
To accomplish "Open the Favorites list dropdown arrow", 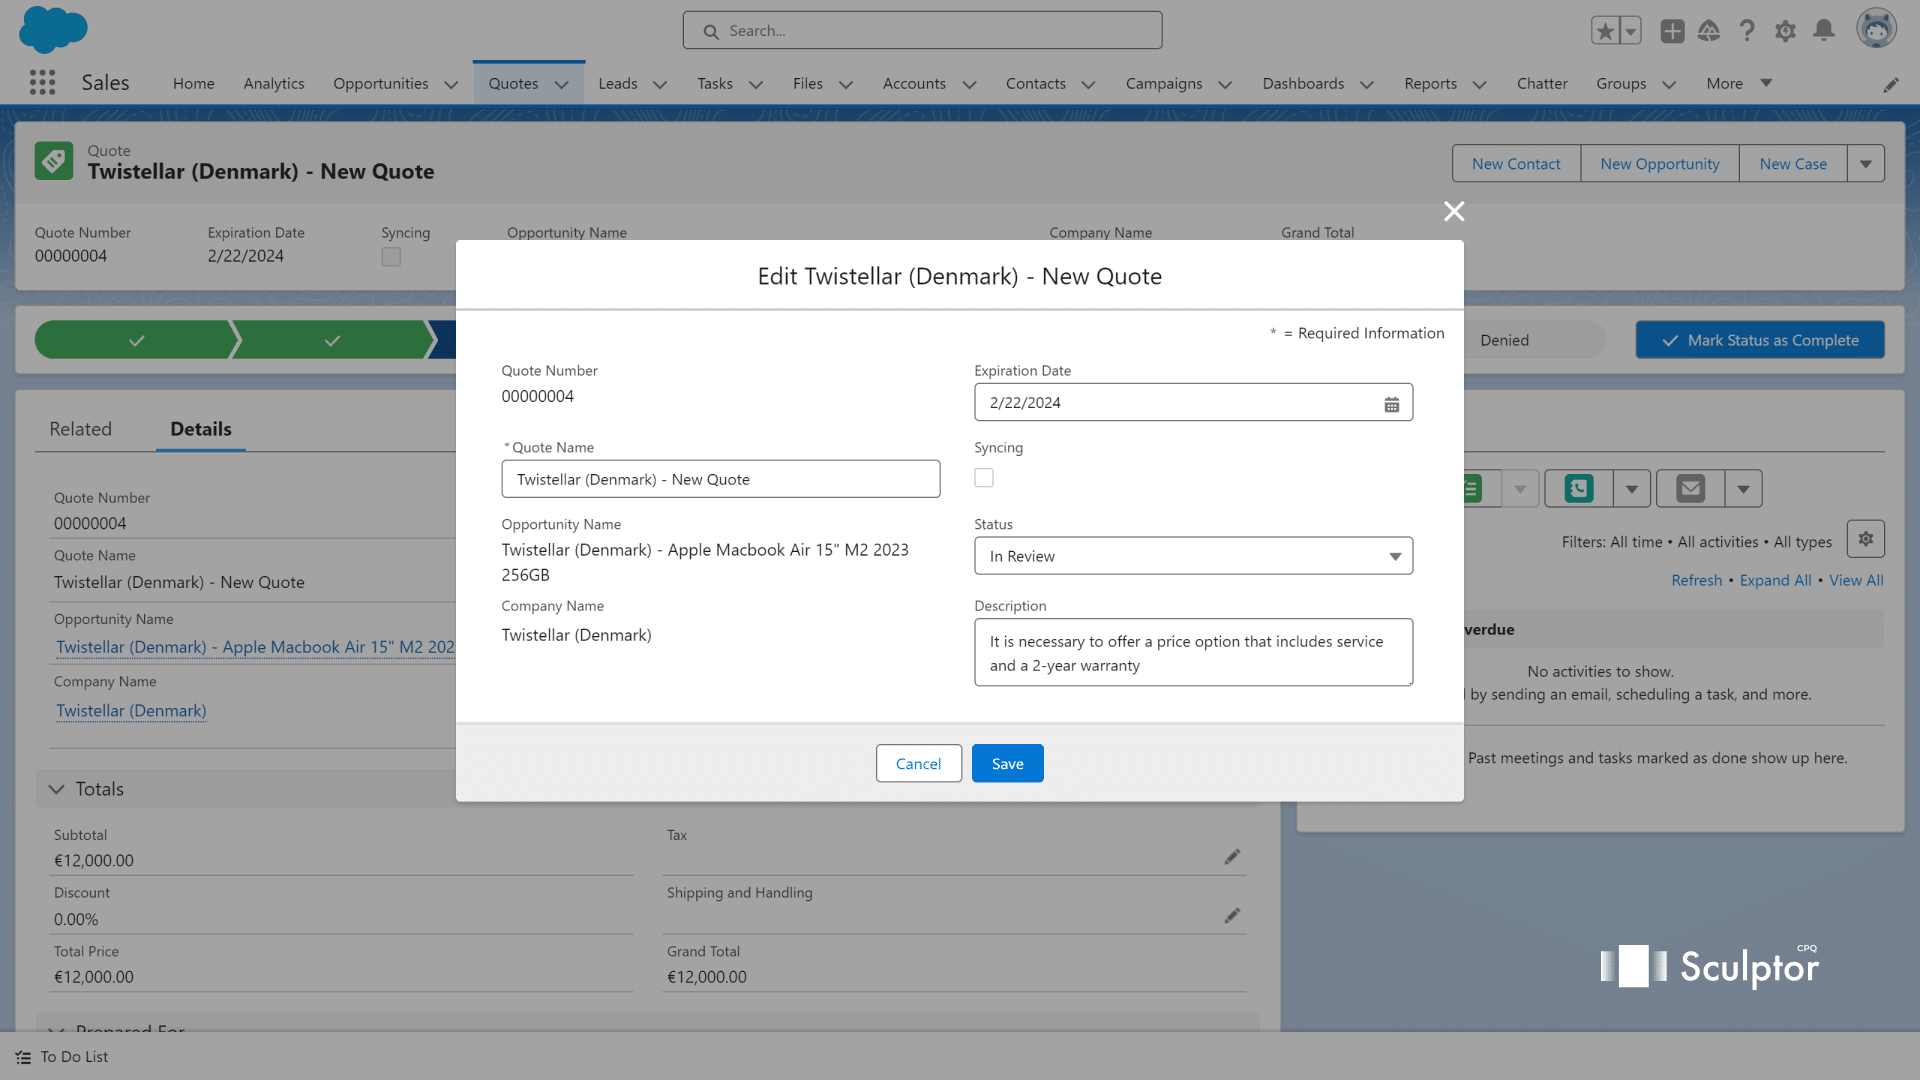I will [x=1631, y=31].
